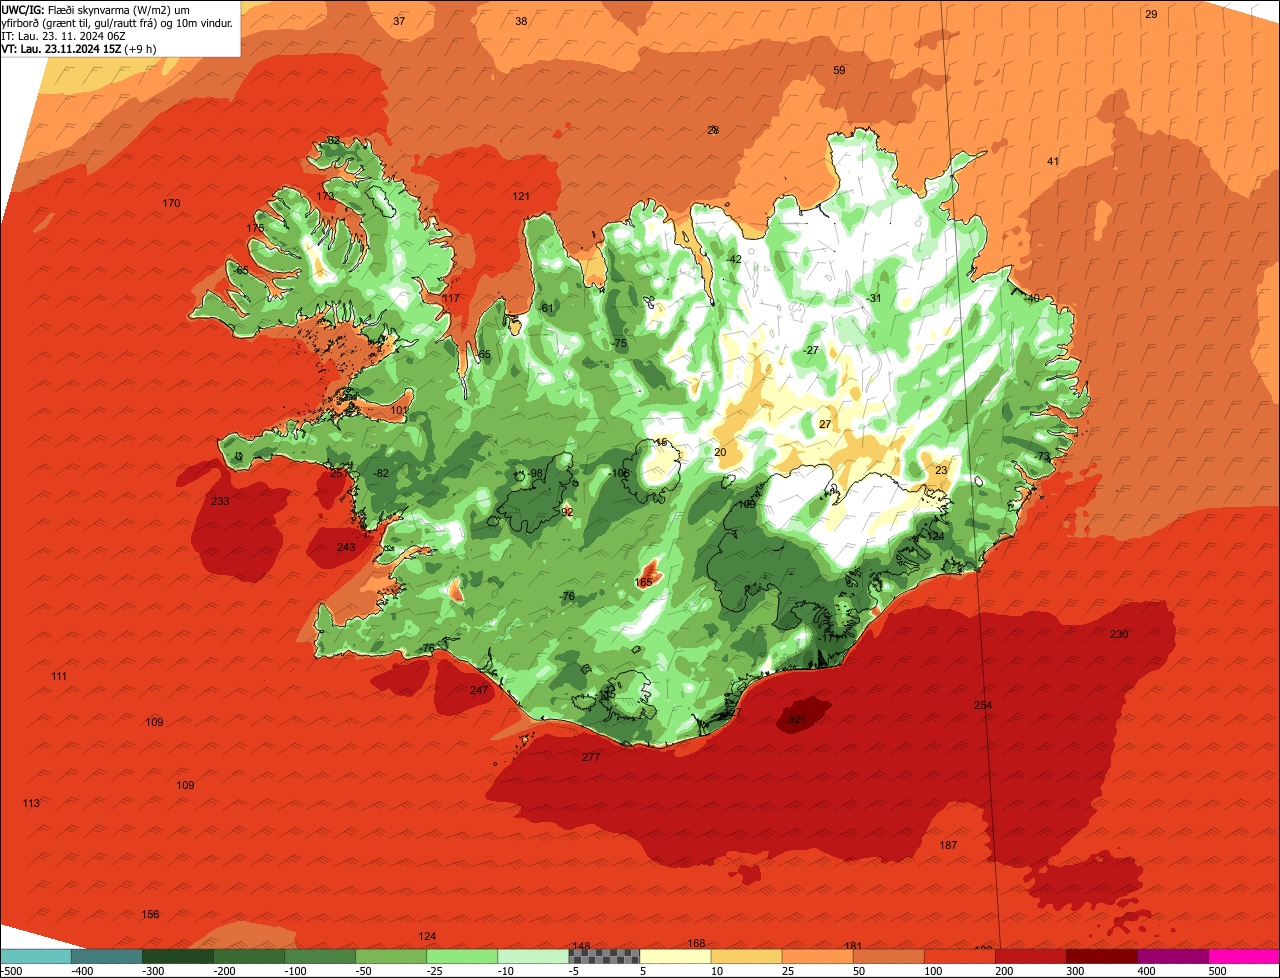Select the map value -42 in northern Iceland
Viewport: 1280px width, 978px height.
coord(734,259)
